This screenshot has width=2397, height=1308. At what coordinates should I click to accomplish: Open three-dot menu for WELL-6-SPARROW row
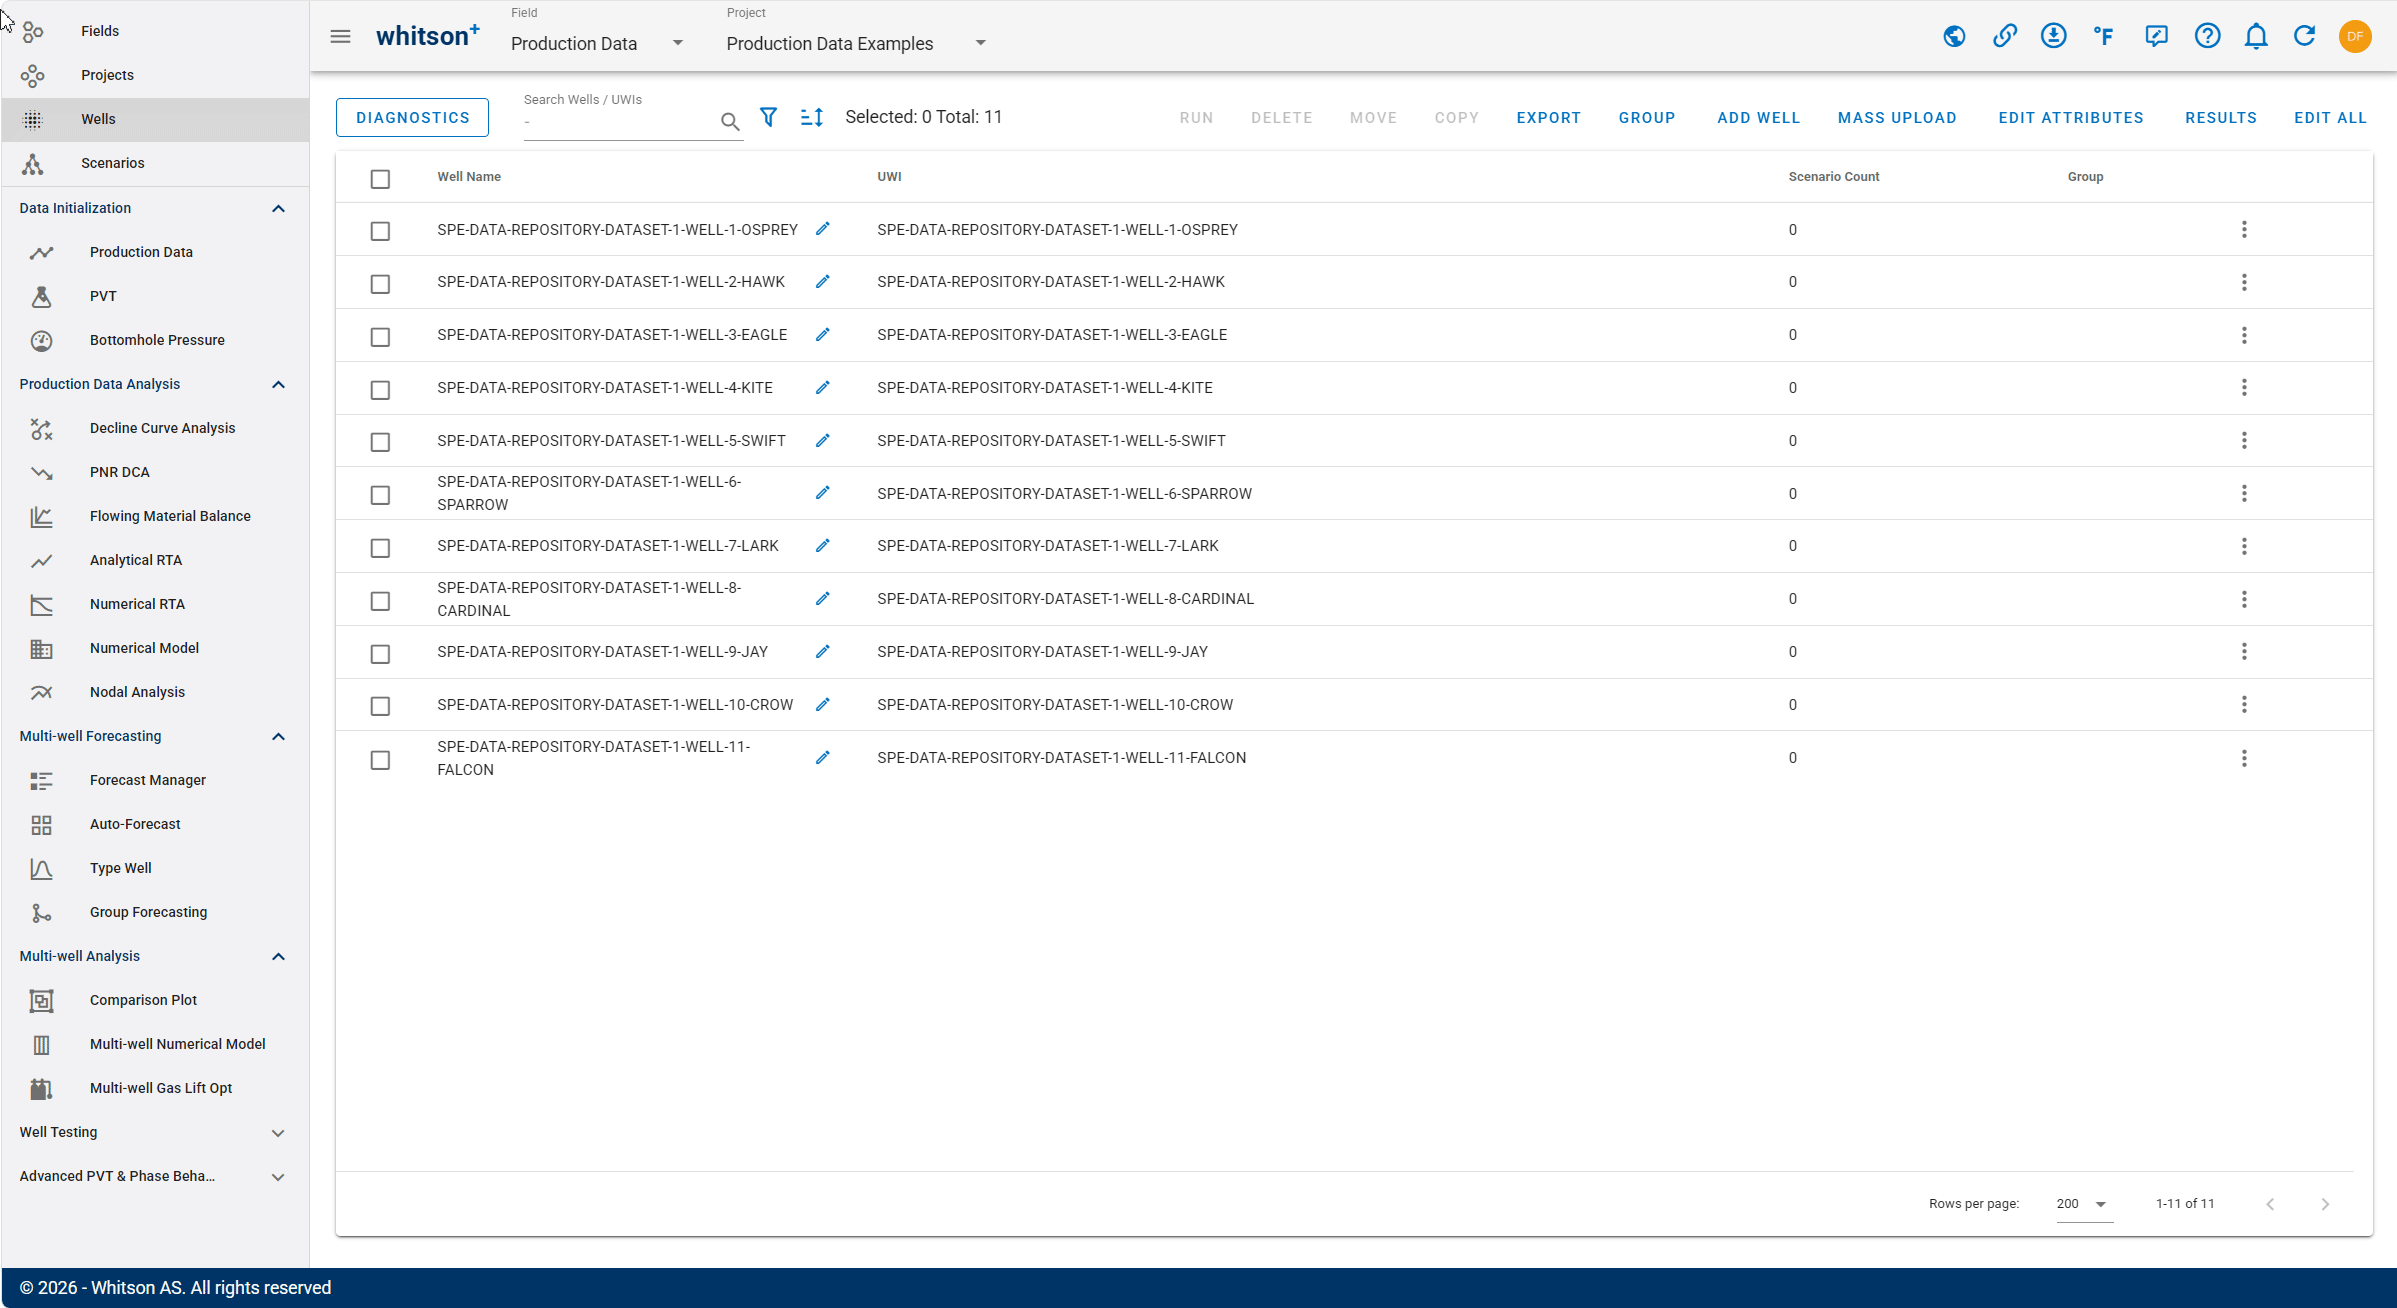click(x=2244, y=494)
